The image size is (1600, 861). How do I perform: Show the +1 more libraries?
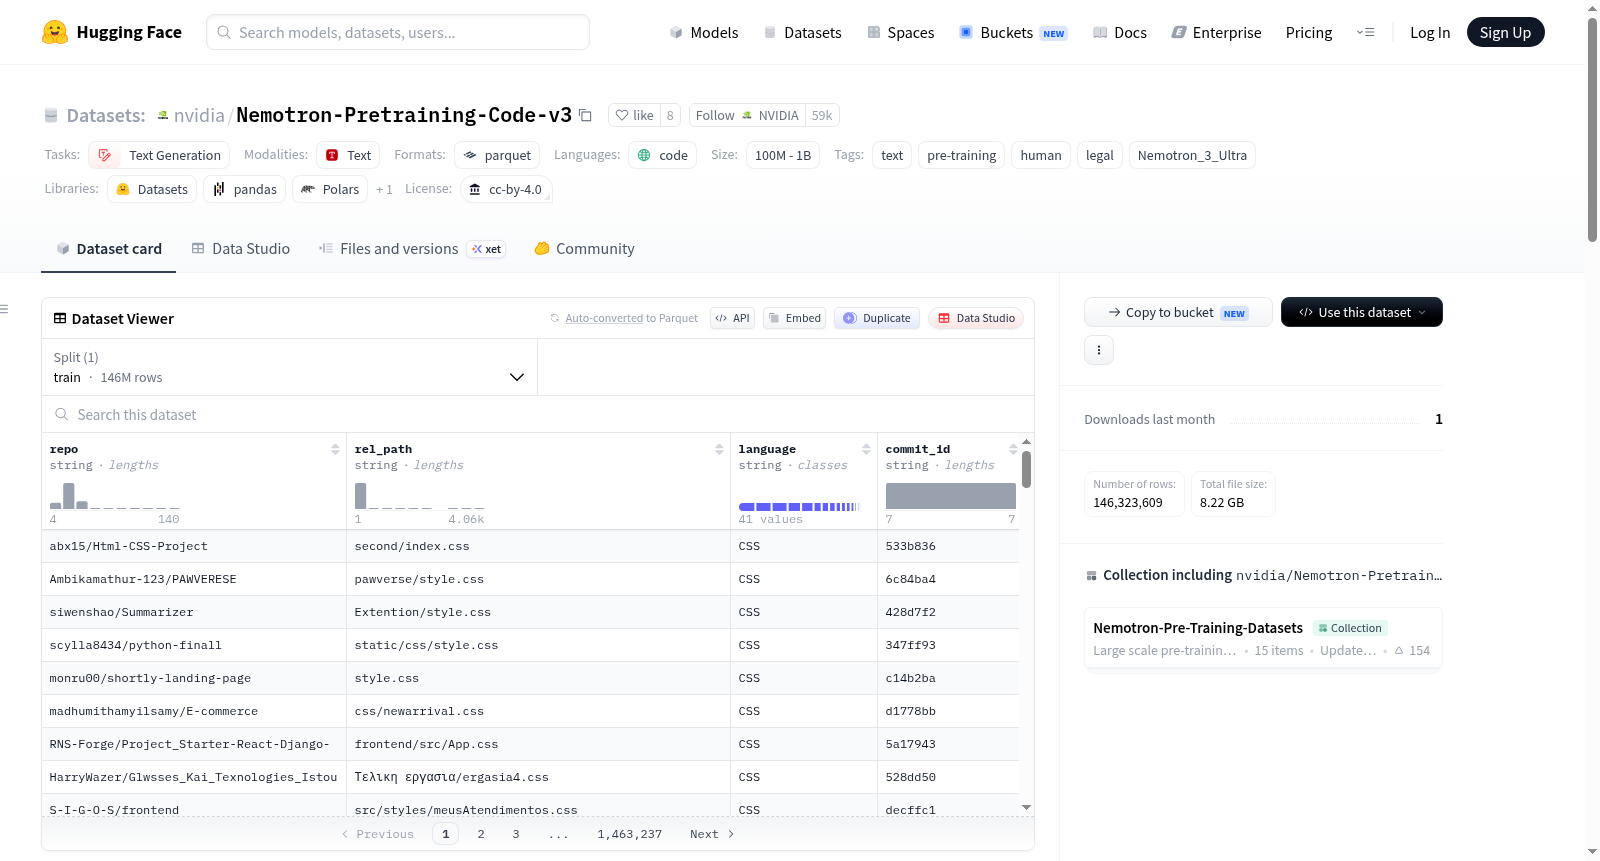(384, 189)
